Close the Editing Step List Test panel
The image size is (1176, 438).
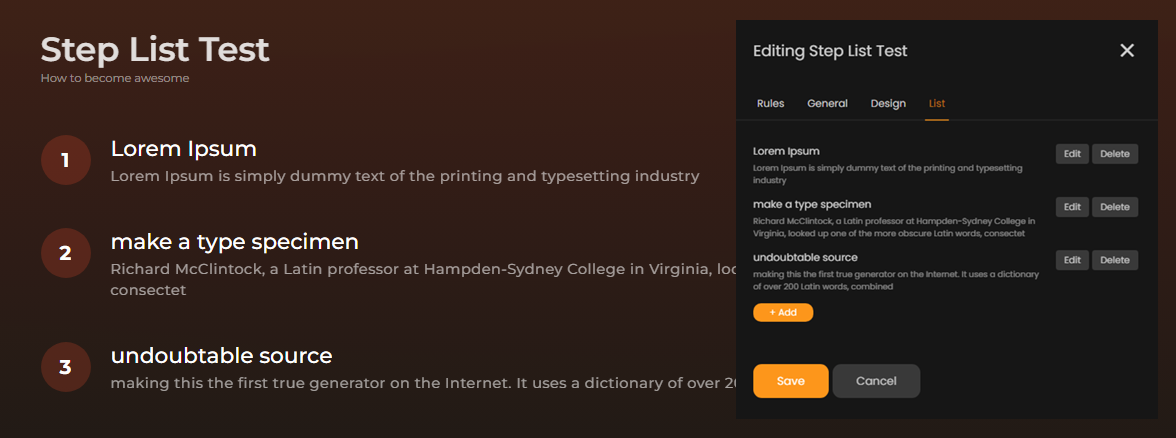(1126, 50)
